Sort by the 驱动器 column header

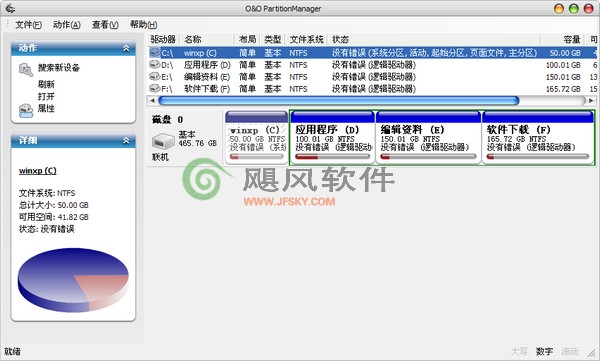pos(163,39)
